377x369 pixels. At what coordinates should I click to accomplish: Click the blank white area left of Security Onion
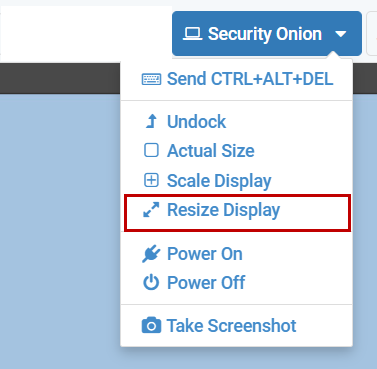point(86,34)
